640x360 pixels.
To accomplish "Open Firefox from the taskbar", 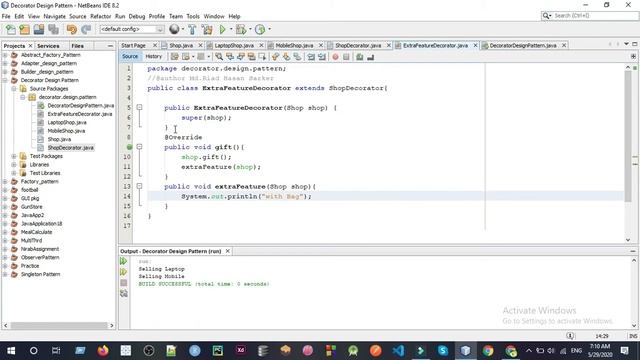I will click(103, 350).
